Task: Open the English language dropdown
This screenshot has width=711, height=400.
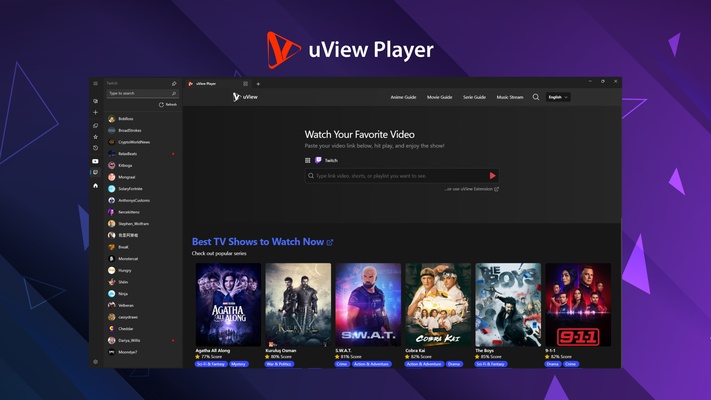Action: pyautogui.click(x=558, y=97)
